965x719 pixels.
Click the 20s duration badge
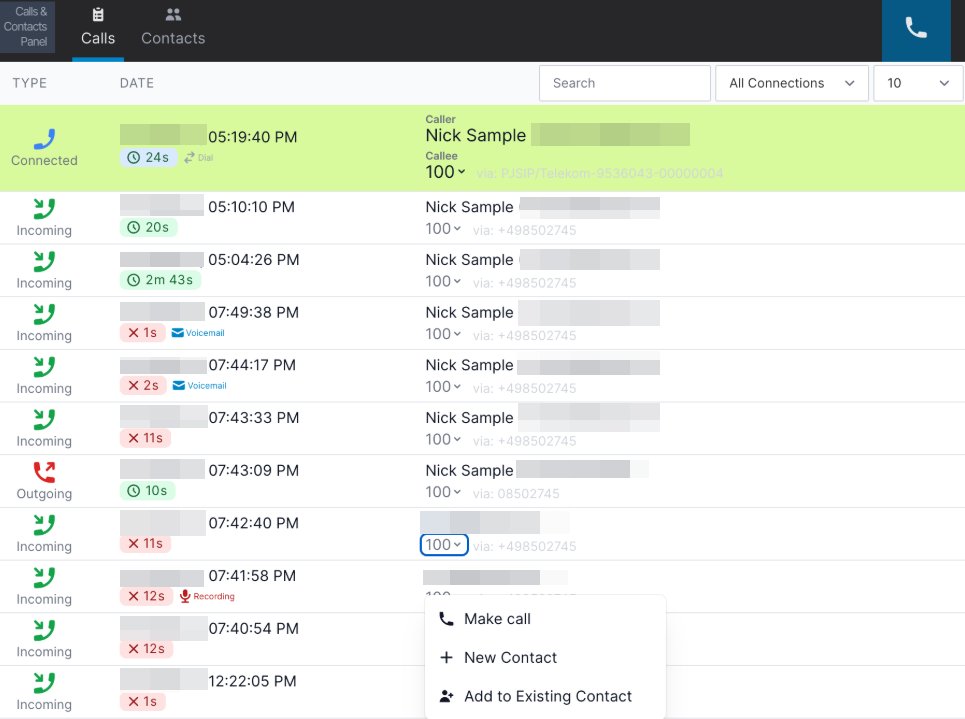coord(148,227)
